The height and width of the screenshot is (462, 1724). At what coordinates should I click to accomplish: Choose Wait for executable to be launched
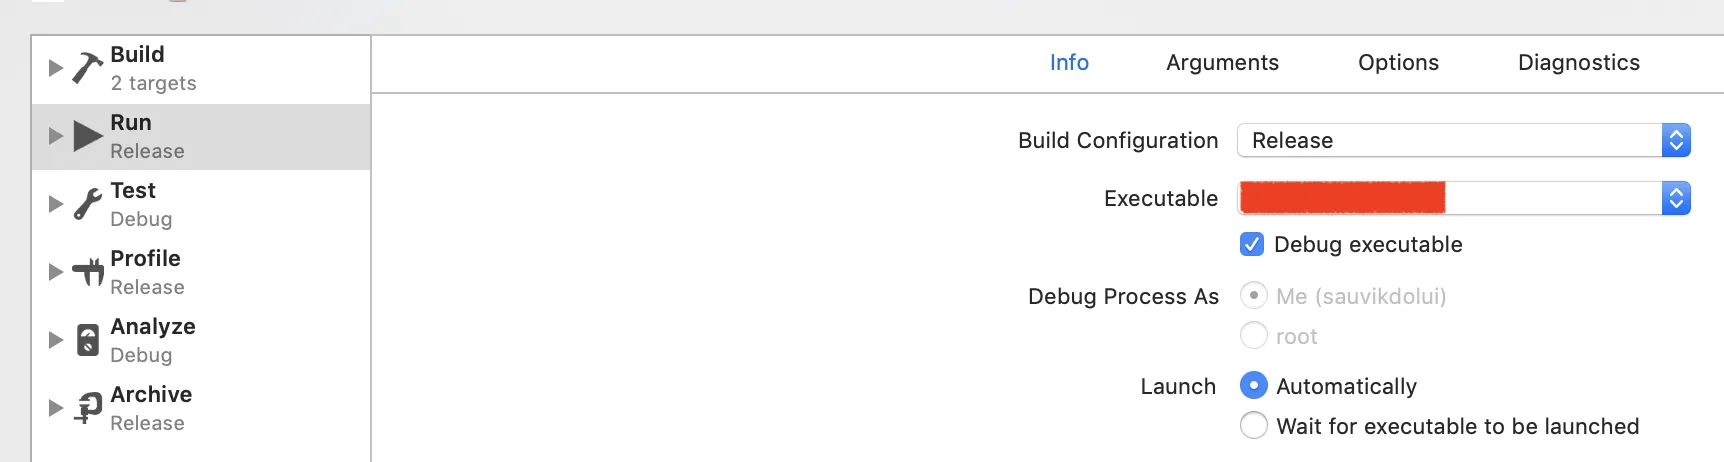(x=1253, y=426)
